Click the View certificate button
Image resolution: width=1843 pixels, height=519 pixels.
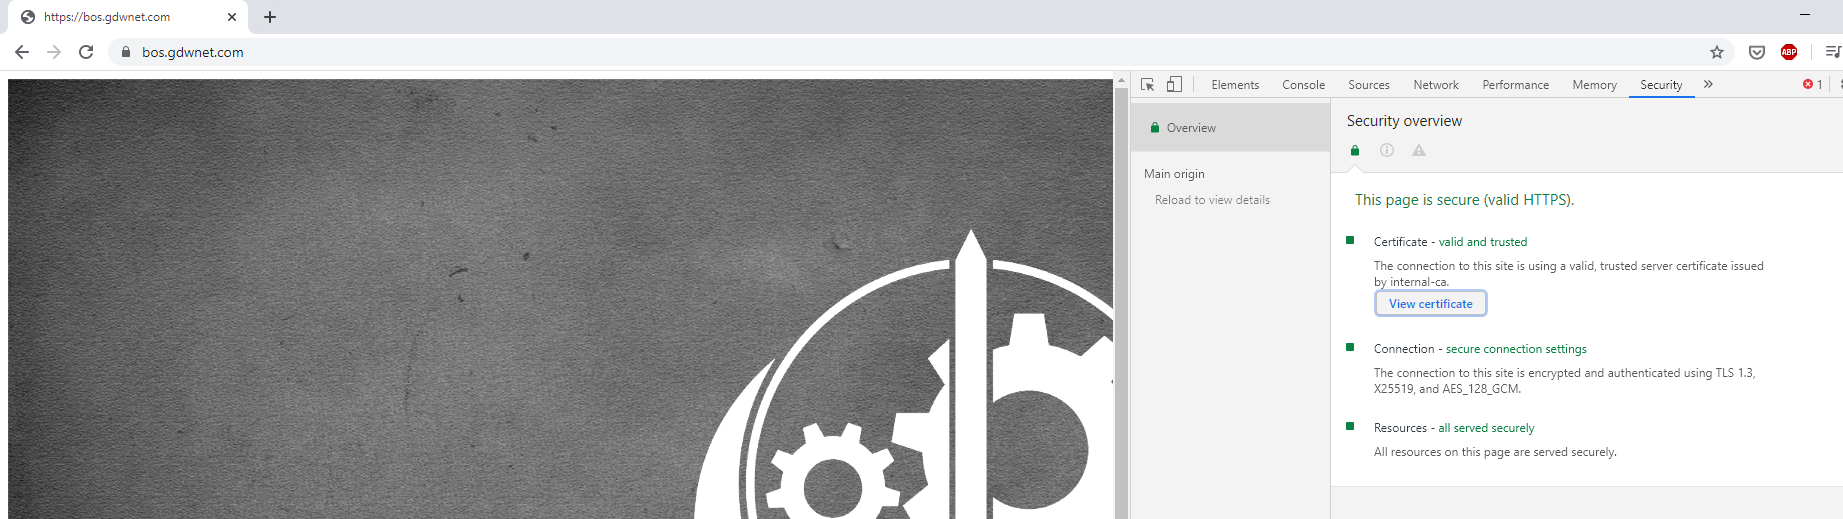coord(1431,304)
